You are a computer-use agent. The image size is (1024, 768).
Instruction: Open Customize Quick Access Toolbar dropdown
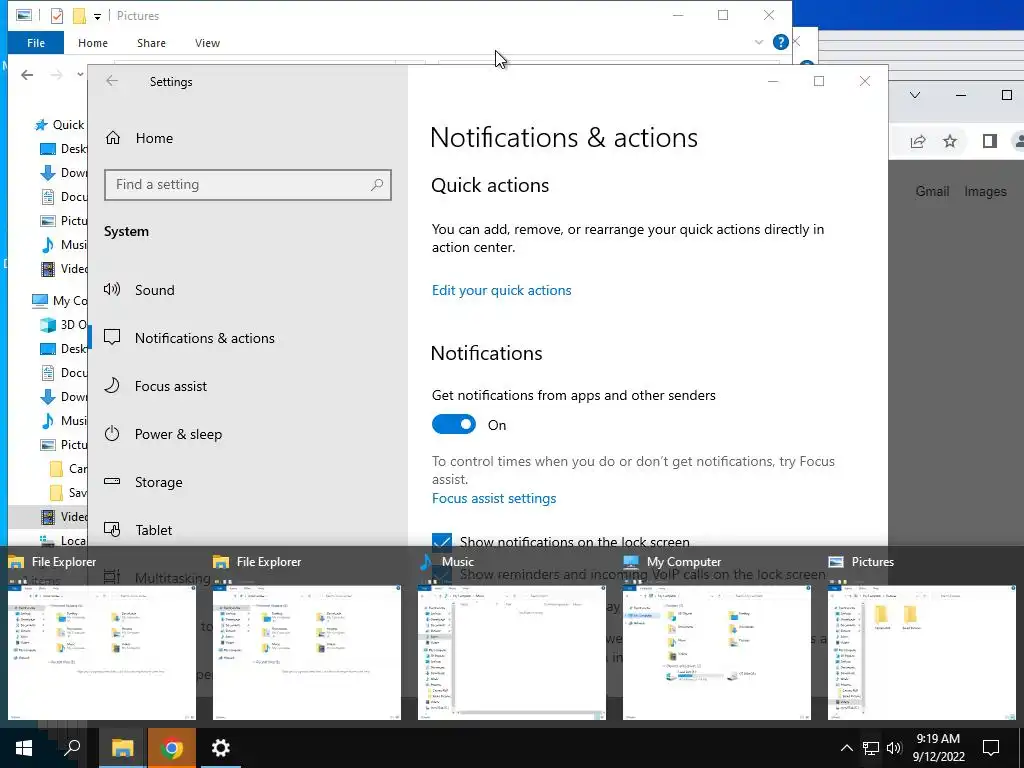(97, 16)
